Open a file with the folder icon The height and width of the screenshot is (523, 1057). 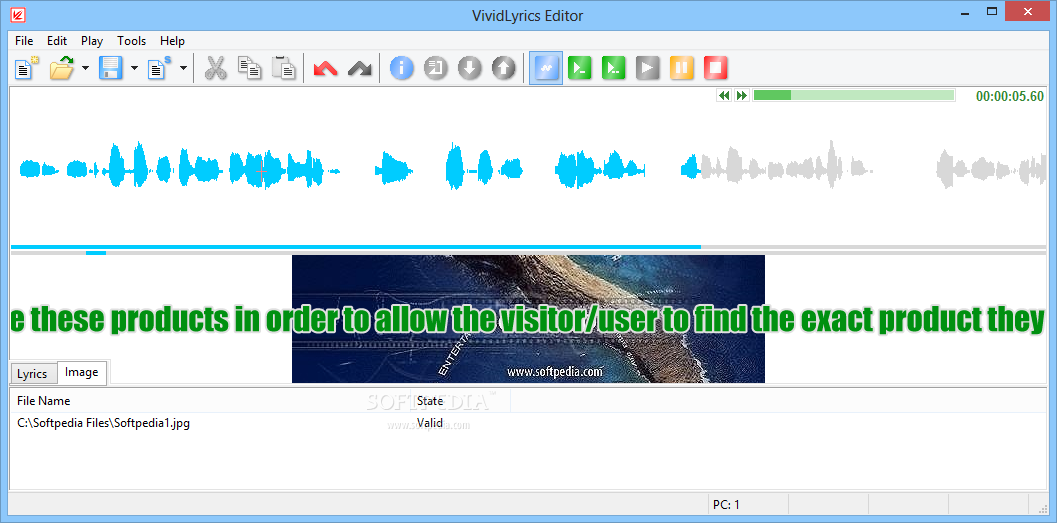(63, 68)
